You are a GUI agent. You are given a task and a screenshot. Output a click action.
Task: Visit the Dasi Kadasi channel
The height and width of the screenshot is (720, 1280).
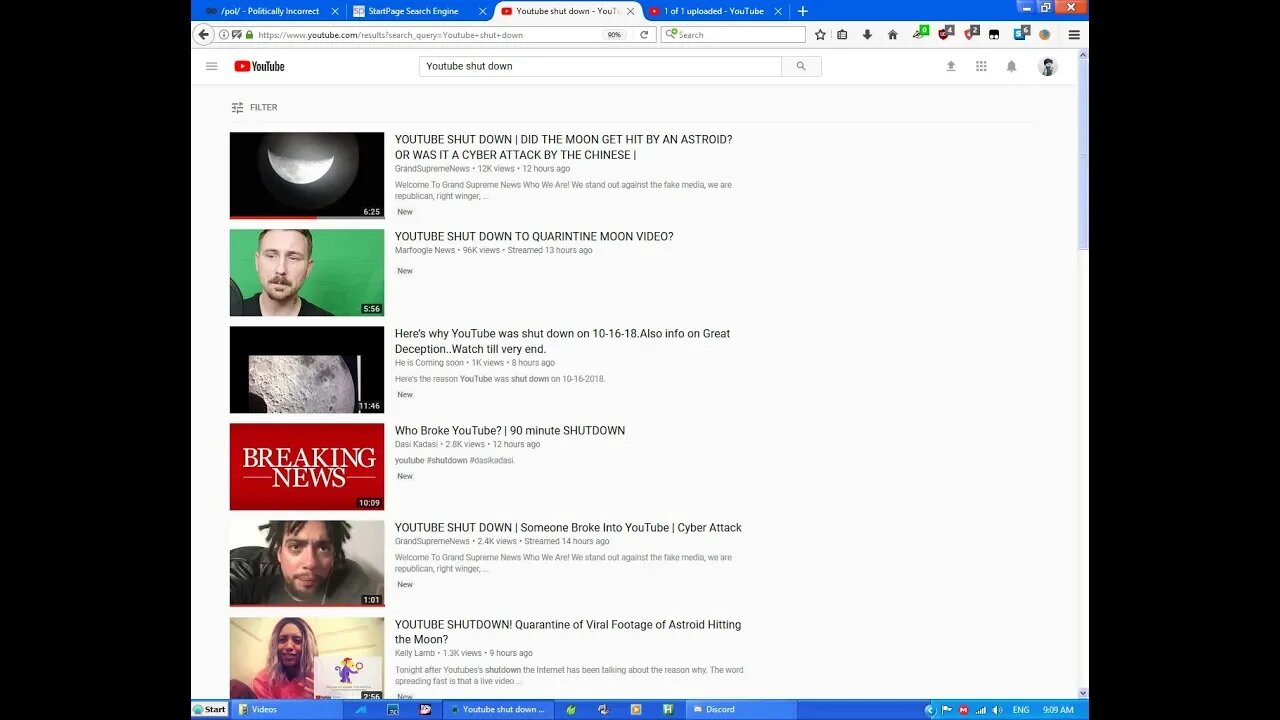click(416, 444)
